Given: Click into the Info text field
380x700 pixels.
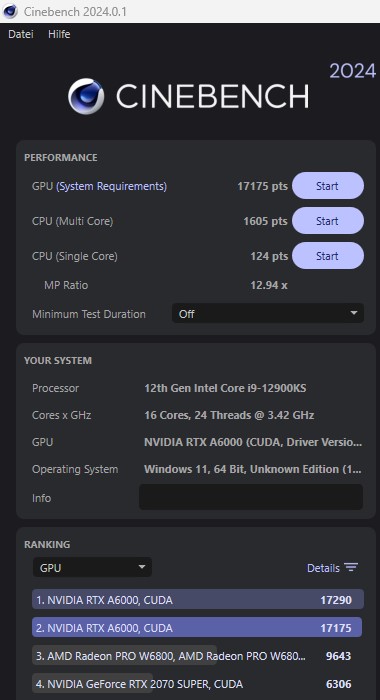Looking at the screenshot, I should click(251, 497).
